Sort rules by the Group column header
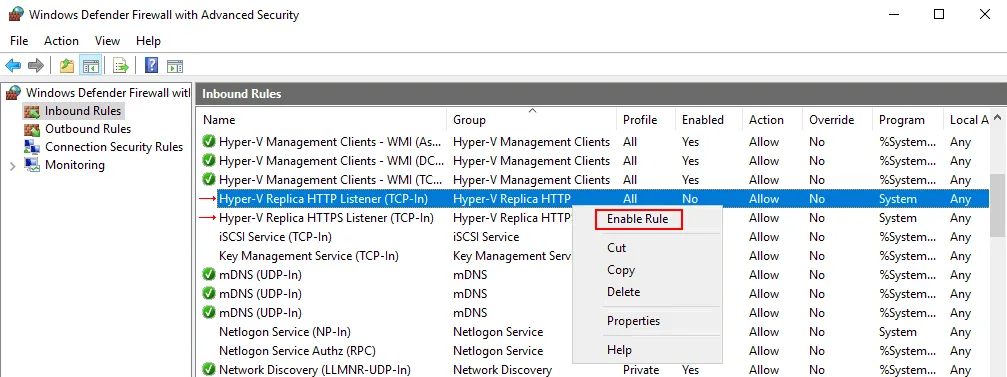This screenshot has height=377, width=1007. point(469,120)
